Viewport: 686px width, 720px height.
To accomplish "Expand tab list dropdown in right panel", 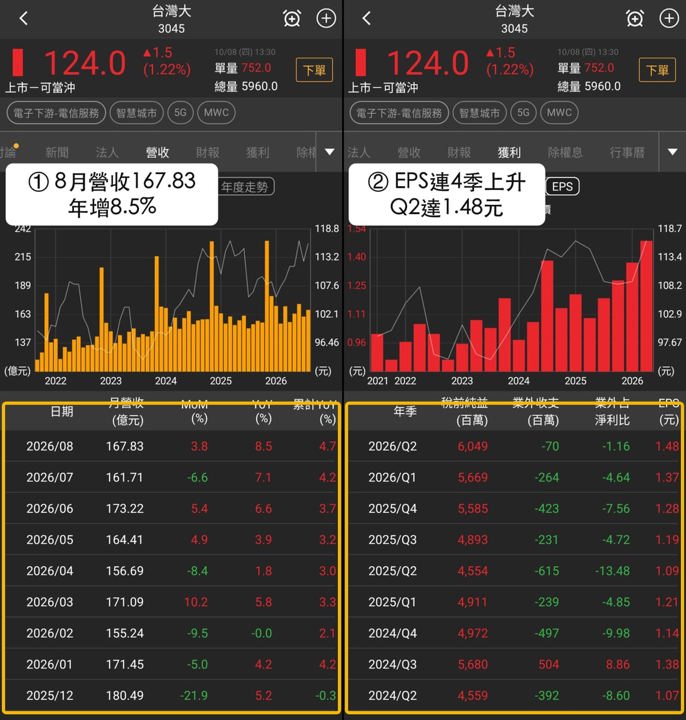I will coord(672,152).
